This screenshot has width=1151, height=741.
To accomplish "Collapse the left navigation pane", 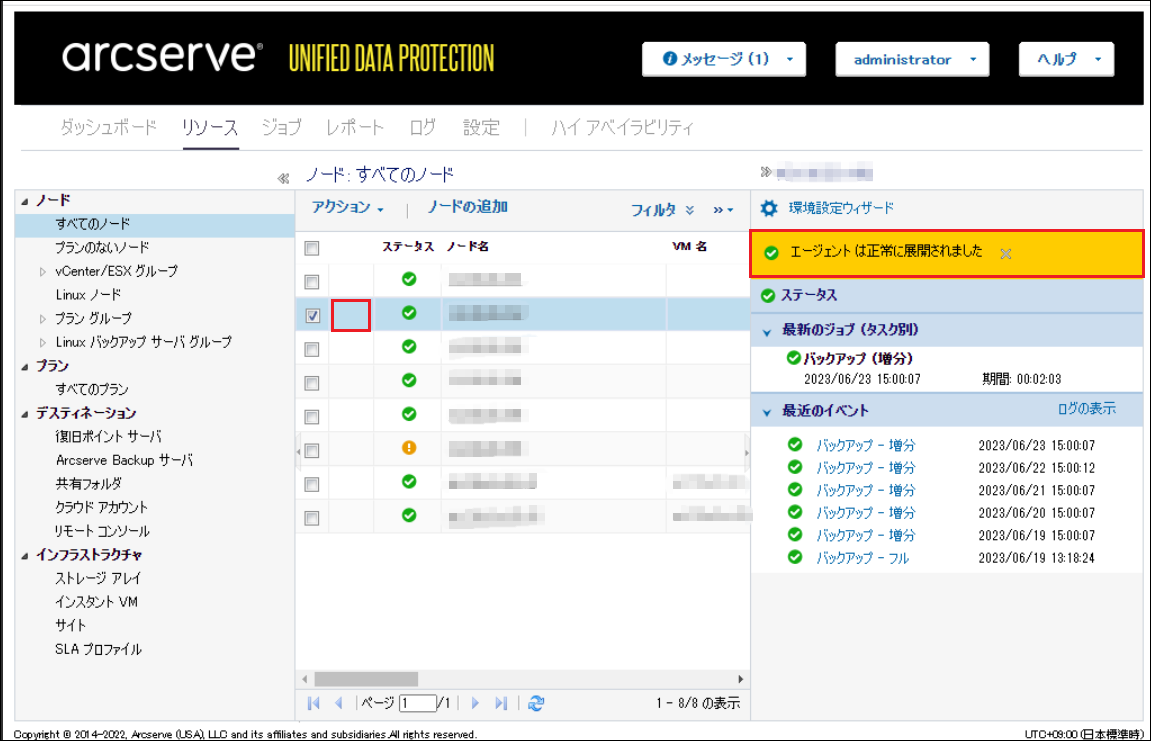I will [x=283, y=178].
